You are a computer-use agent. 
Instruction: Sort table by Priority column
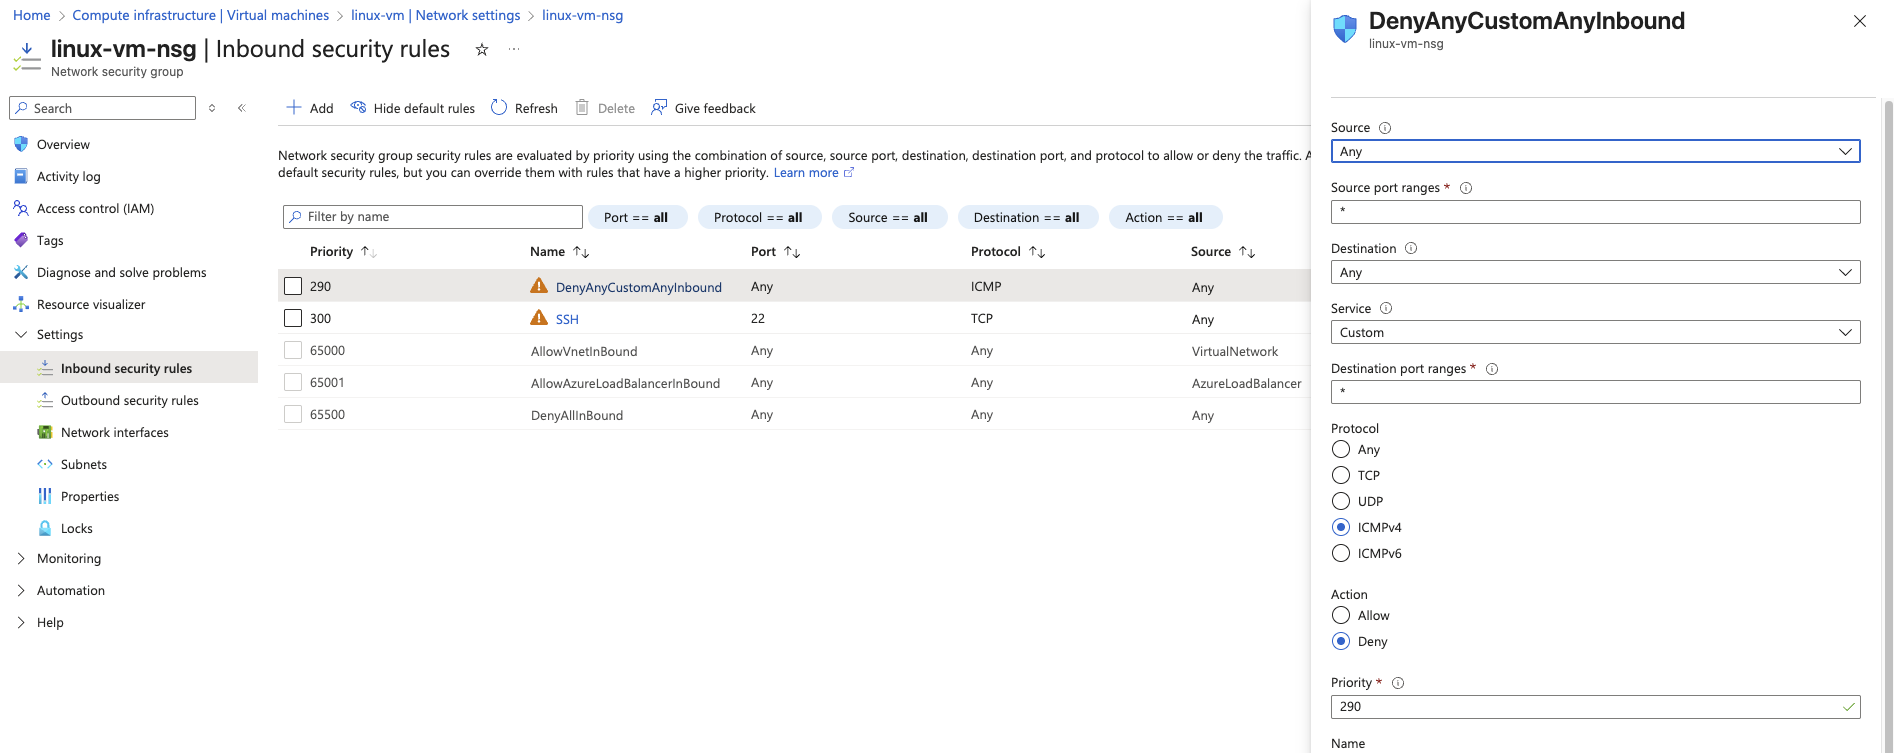pos(343,251)
